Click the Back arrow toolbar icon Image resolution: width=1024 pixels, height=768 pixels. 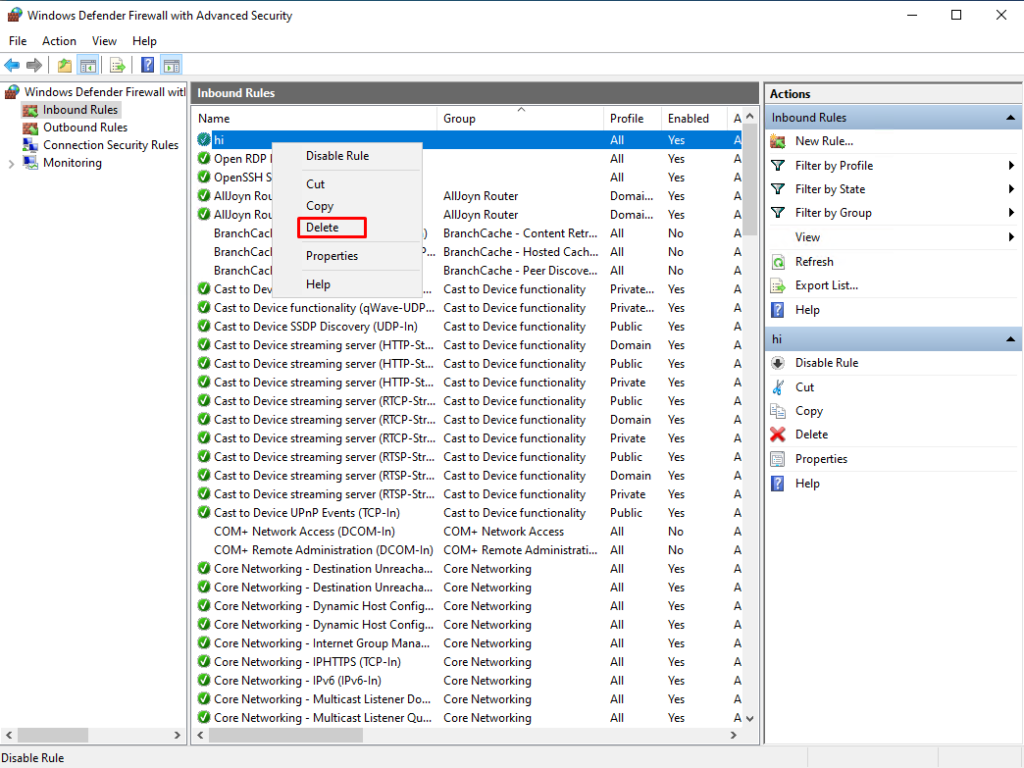point(12,65)
